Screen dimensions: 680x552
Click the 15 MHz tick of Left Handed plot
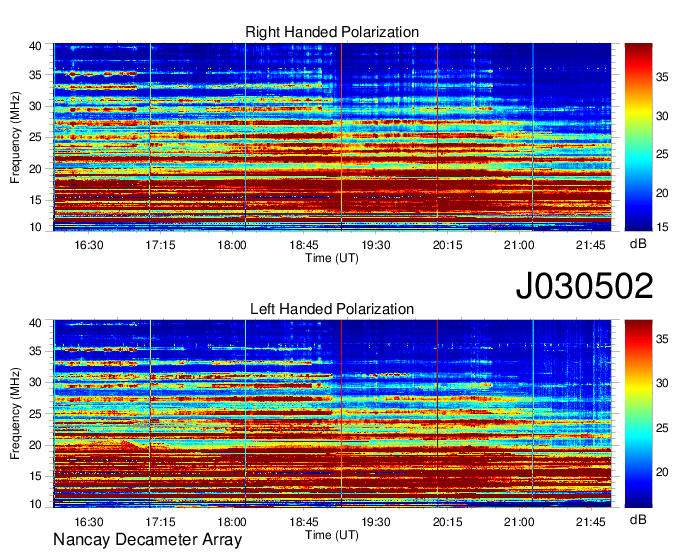coord(36,476)
